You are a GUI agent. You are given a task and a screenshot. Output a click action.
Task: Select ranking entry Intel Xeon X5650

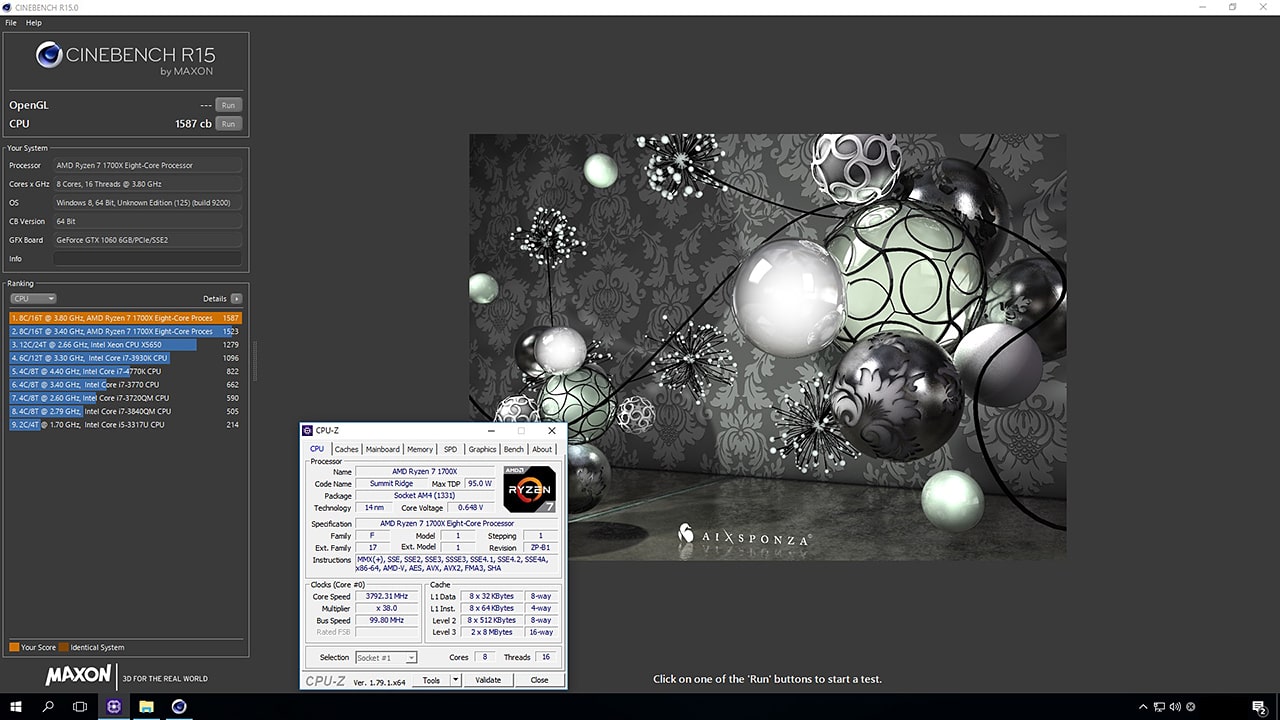(126, 344)
